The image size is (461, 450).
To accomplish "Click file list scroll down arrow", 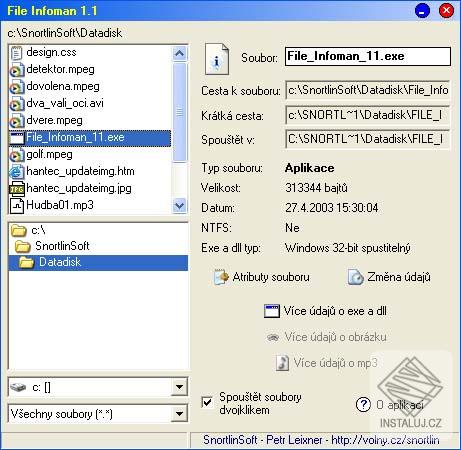I will point(179,205).
